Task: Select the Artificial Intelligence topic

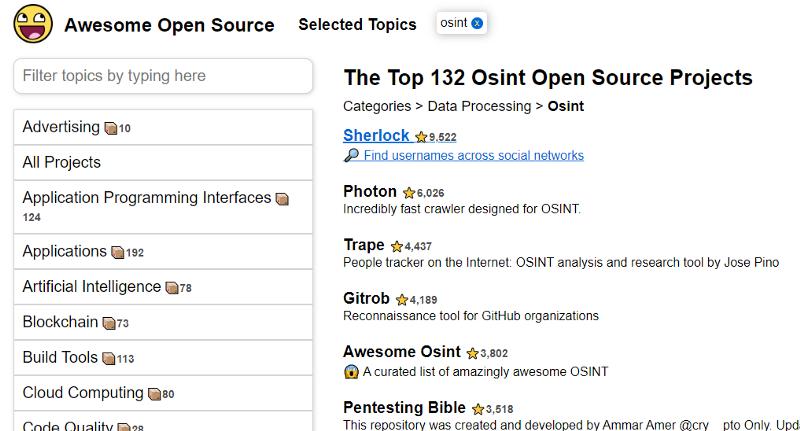Action: pyautogui.click(x=163, y=287)
